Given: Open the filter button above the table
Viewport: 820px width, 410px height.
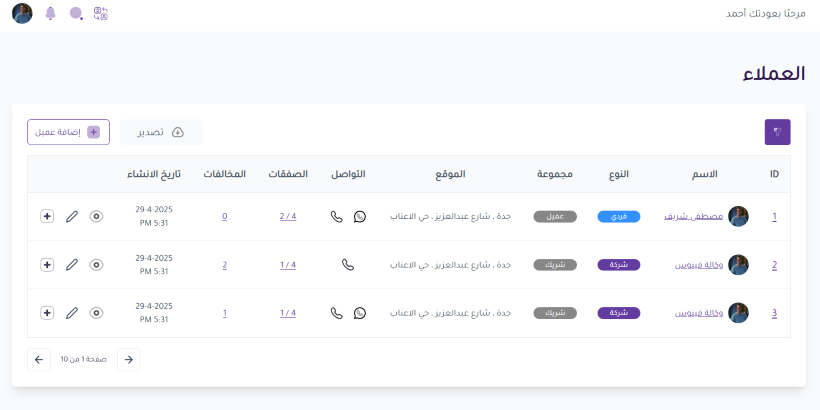Looking at the screenshot, I should coord(777,132).
